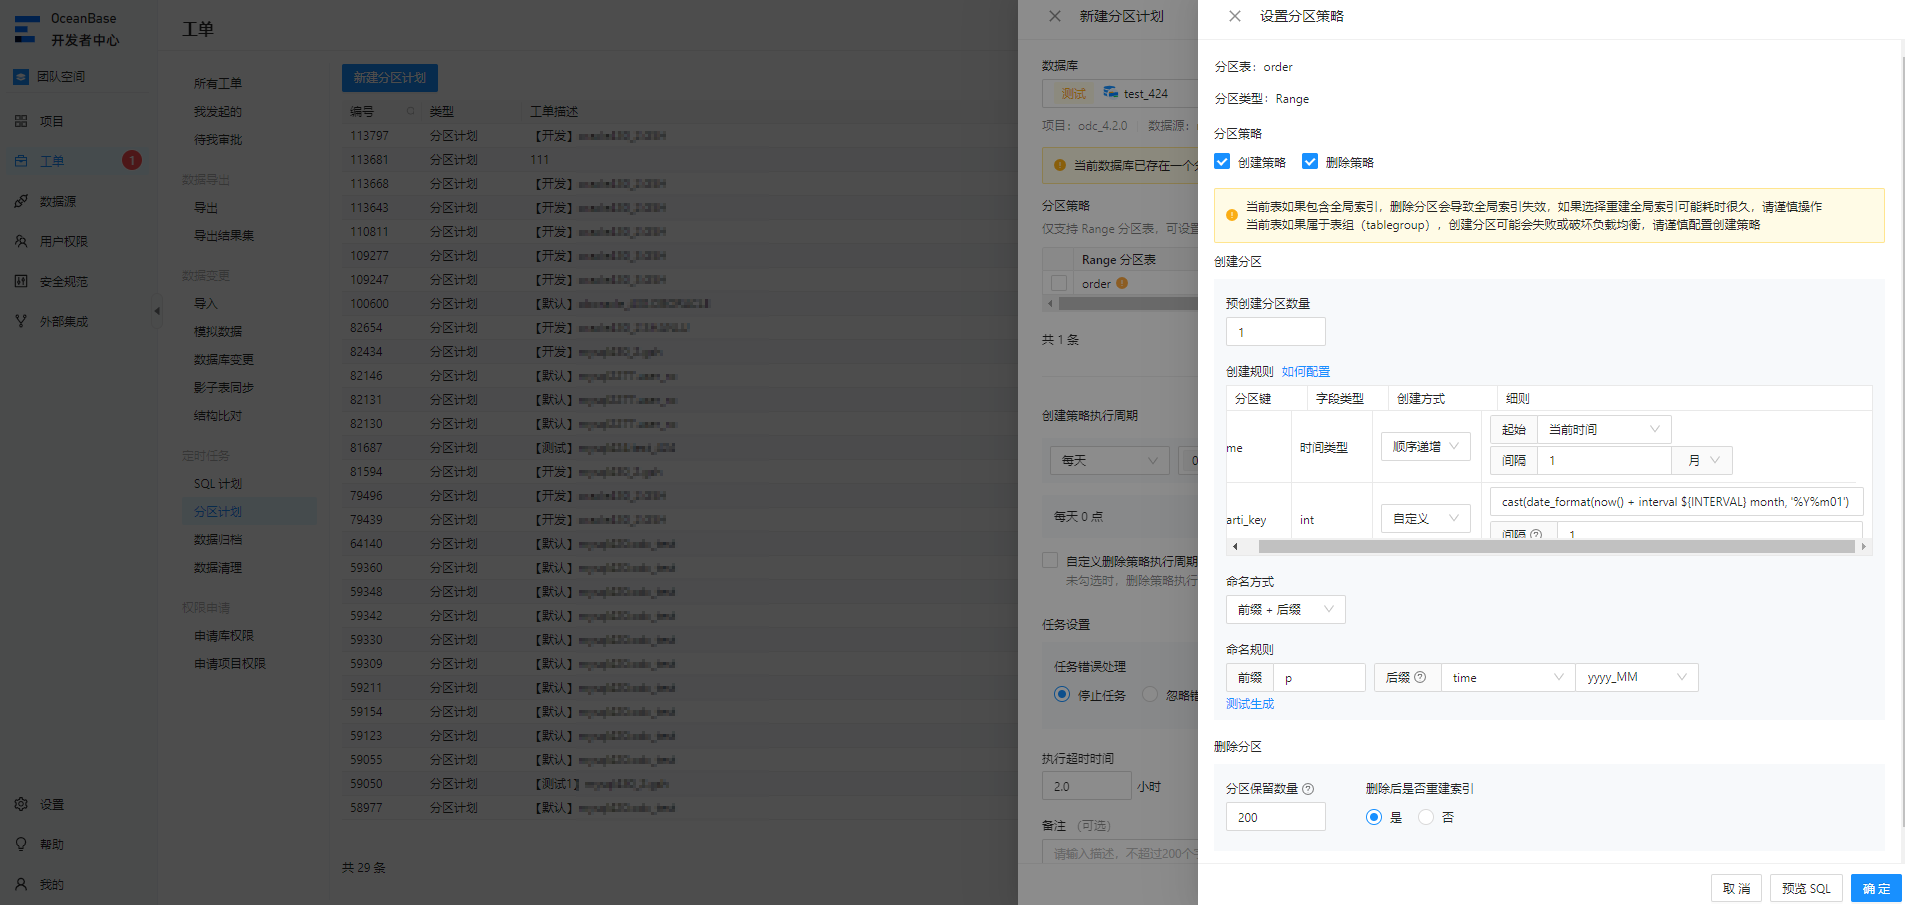Uncheck the 删除策略 checkbox
1905x905 pixels.
point(1310,161)
